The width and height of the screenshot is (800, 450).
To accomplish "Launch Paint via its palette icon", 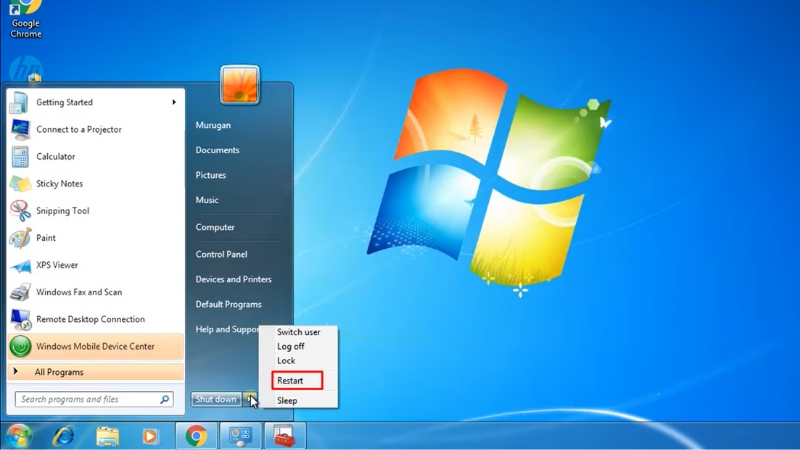I will pos(20,238).
